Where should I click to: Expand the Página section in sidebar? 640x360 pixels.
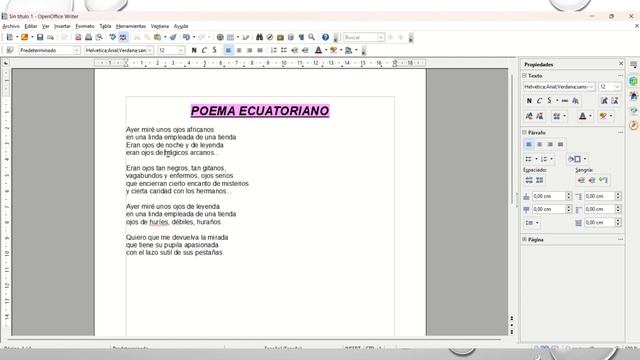524,240
